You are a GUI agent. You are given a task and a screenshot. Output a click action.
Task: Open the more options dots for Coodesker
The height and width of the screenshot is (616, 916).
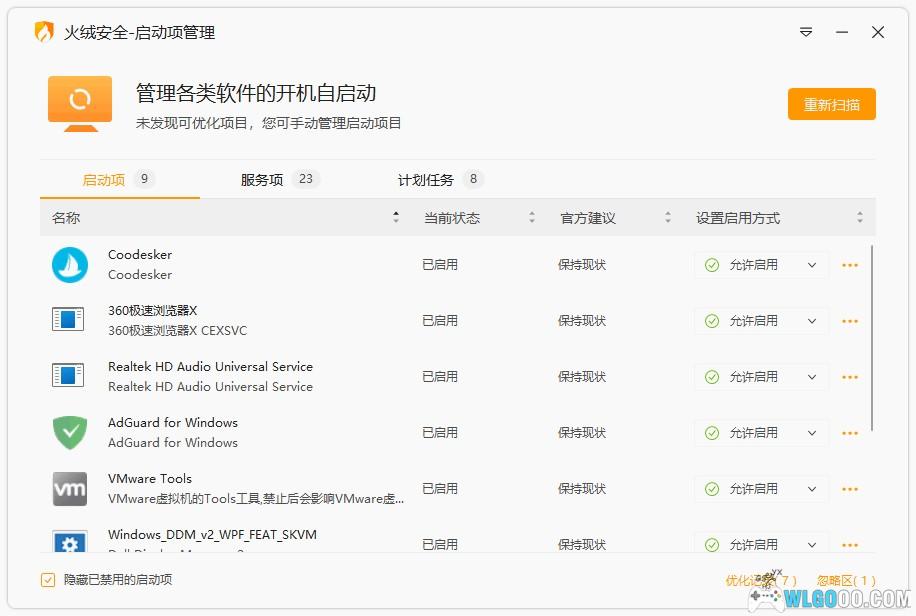pos(850,265)
